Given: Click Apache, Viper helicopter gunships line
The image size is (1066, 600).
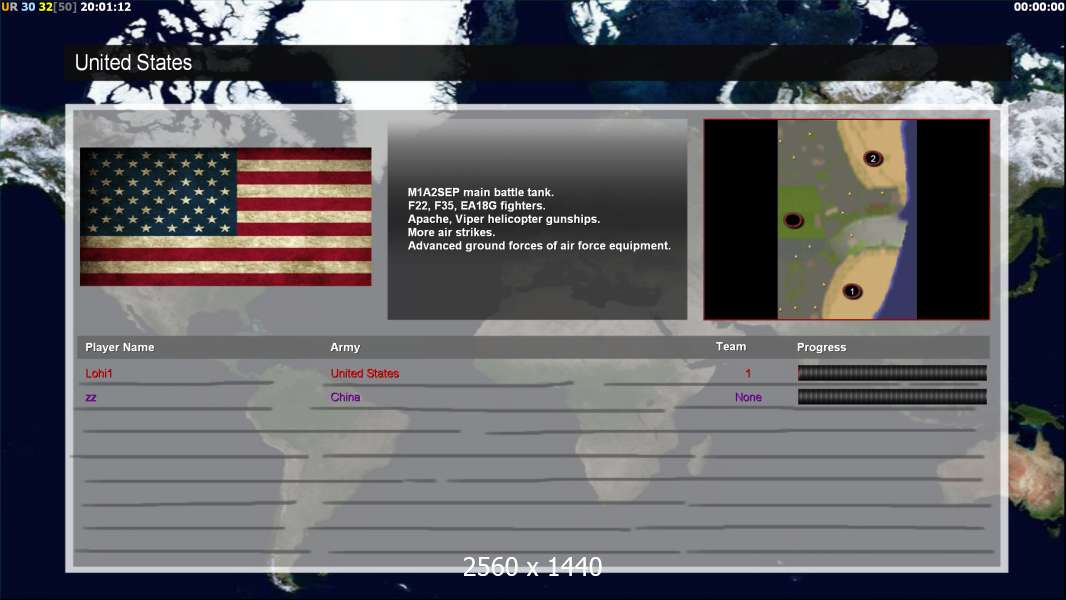Looking at the screenshot, I should 504,219.
